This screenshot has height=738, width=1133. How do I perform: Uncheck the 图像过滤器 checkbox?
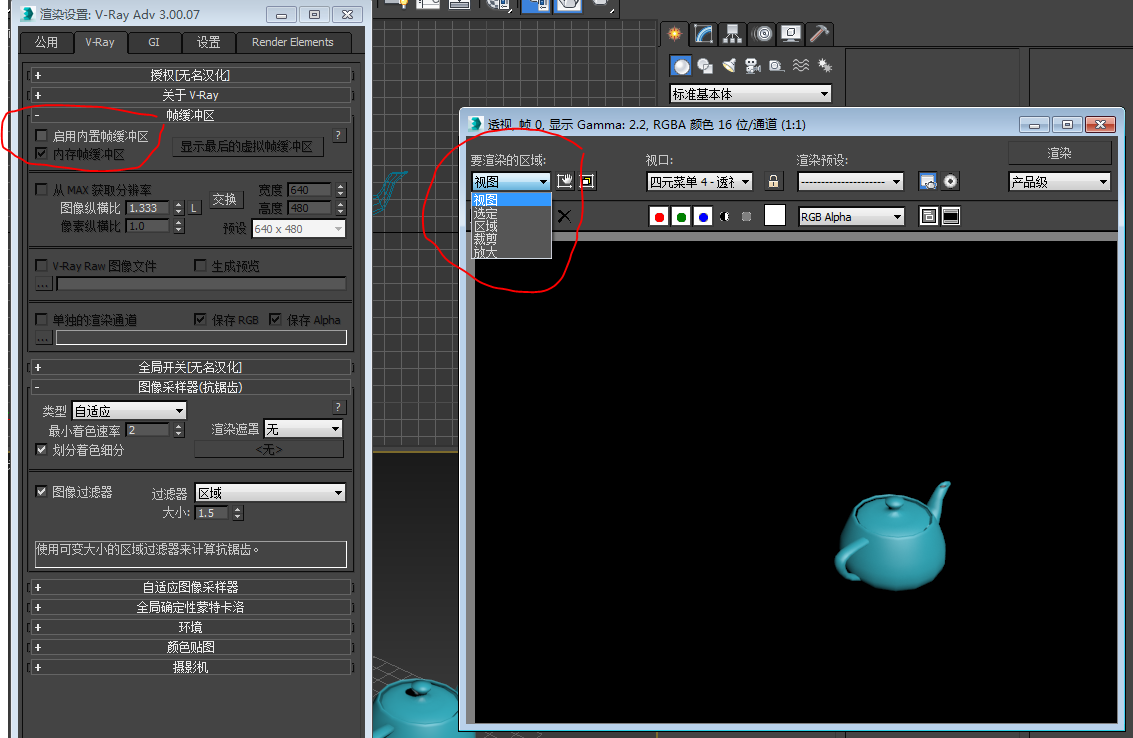point(41,492)
